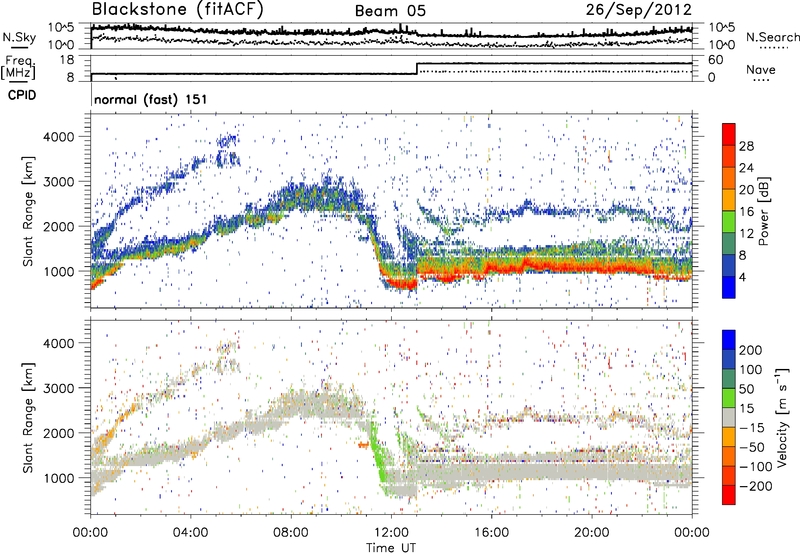This screenshot has height=554, width=800.
Task: Click the '200' velocity scale value
Action: [x=751, y=350]
